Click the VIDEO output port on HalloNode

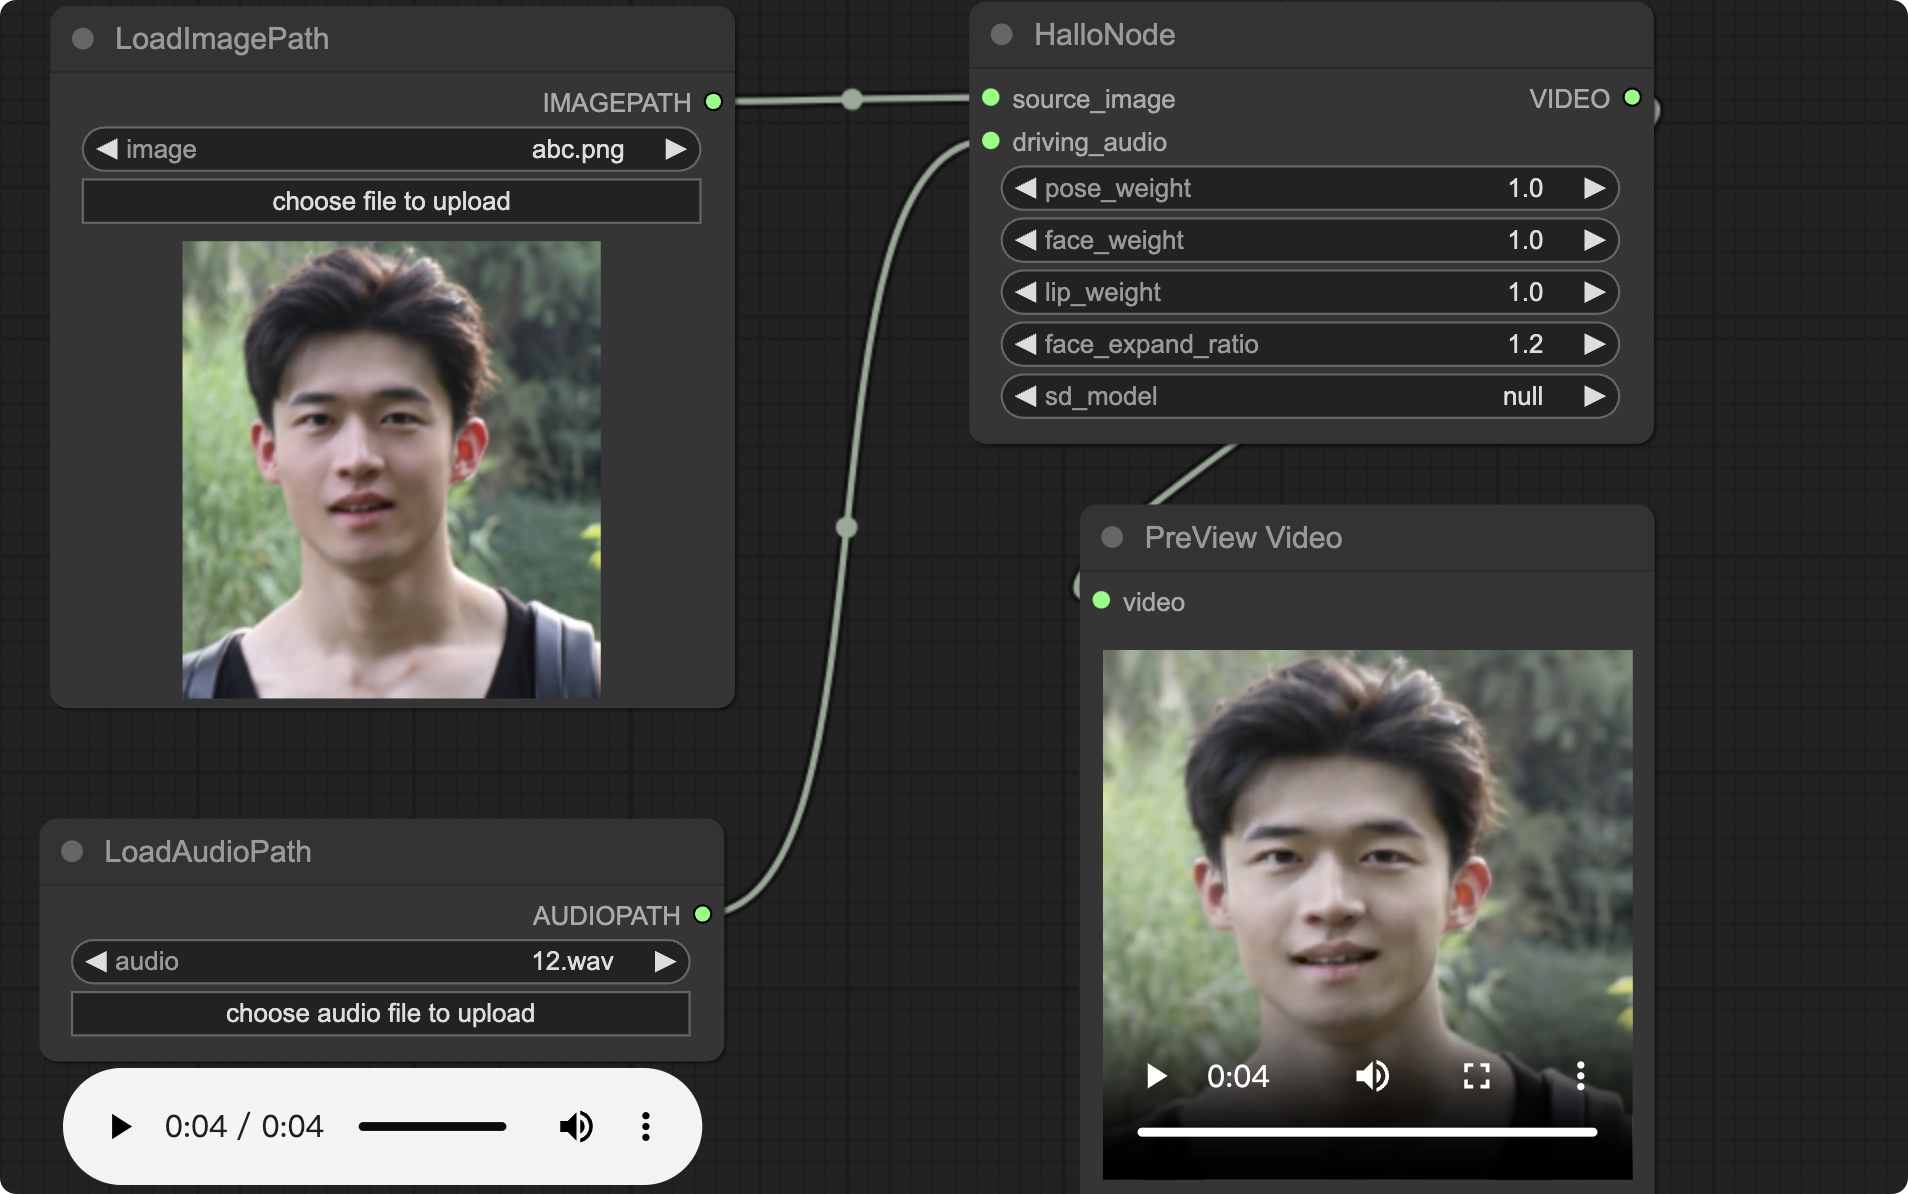(1632, 98)
